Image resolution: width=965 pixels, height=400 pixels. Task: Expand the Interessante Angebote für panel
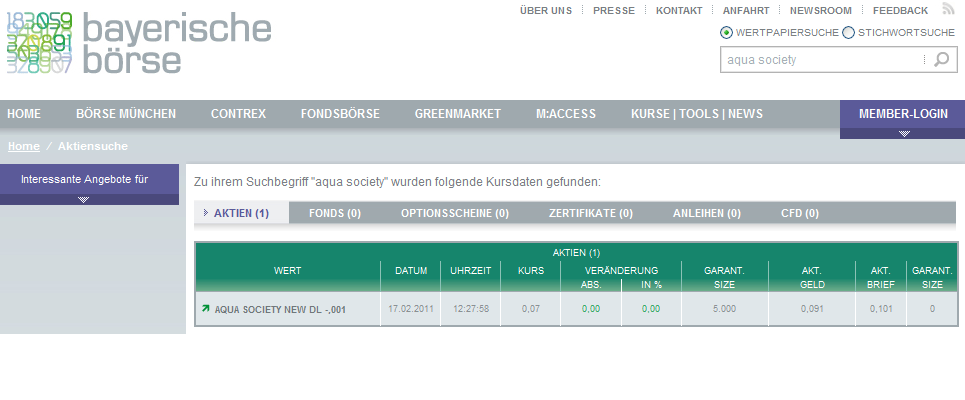click(84, 199)
